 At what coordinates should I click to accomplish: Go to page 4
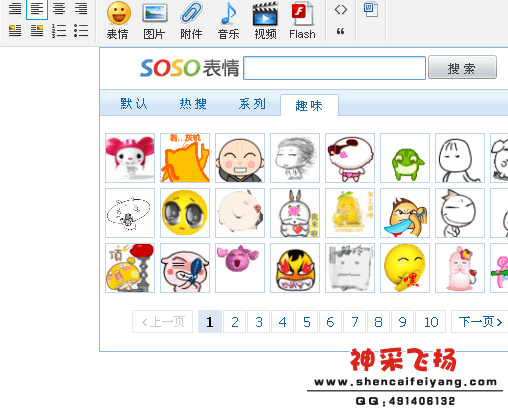point(282,322)
